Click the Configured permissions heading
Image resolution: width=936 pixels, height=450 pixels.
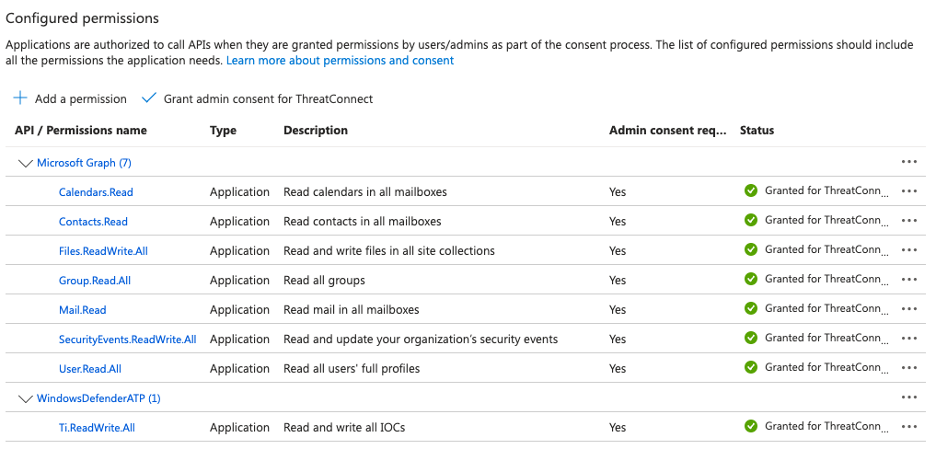[x=82, y=19]
